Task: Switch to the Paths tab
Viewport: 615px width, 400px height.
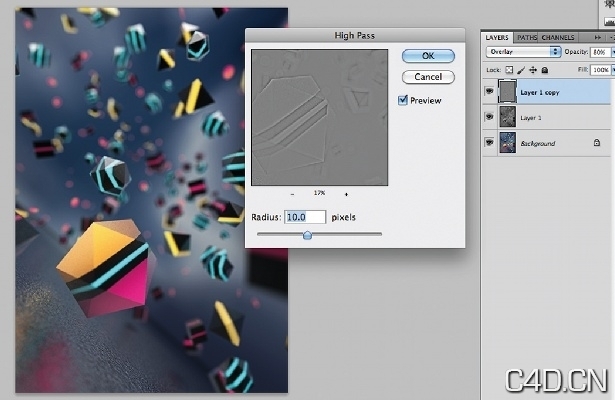Action: (x=527, y=37)
